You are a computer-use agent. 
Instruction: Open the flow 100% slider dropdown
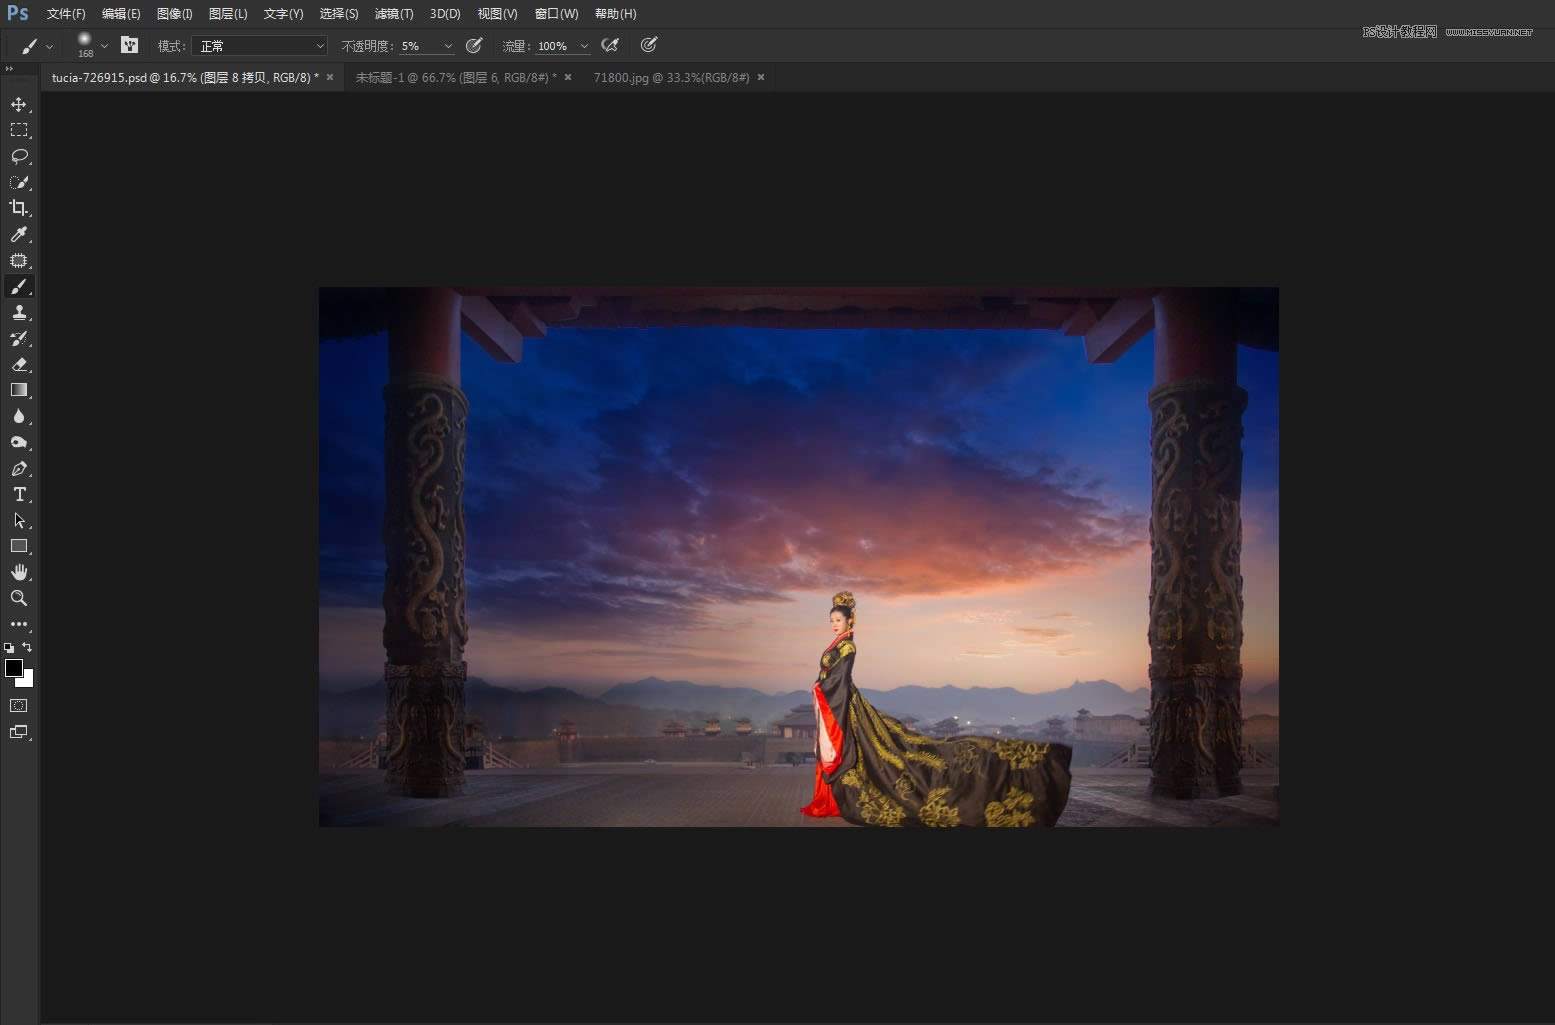click(584, 46)
